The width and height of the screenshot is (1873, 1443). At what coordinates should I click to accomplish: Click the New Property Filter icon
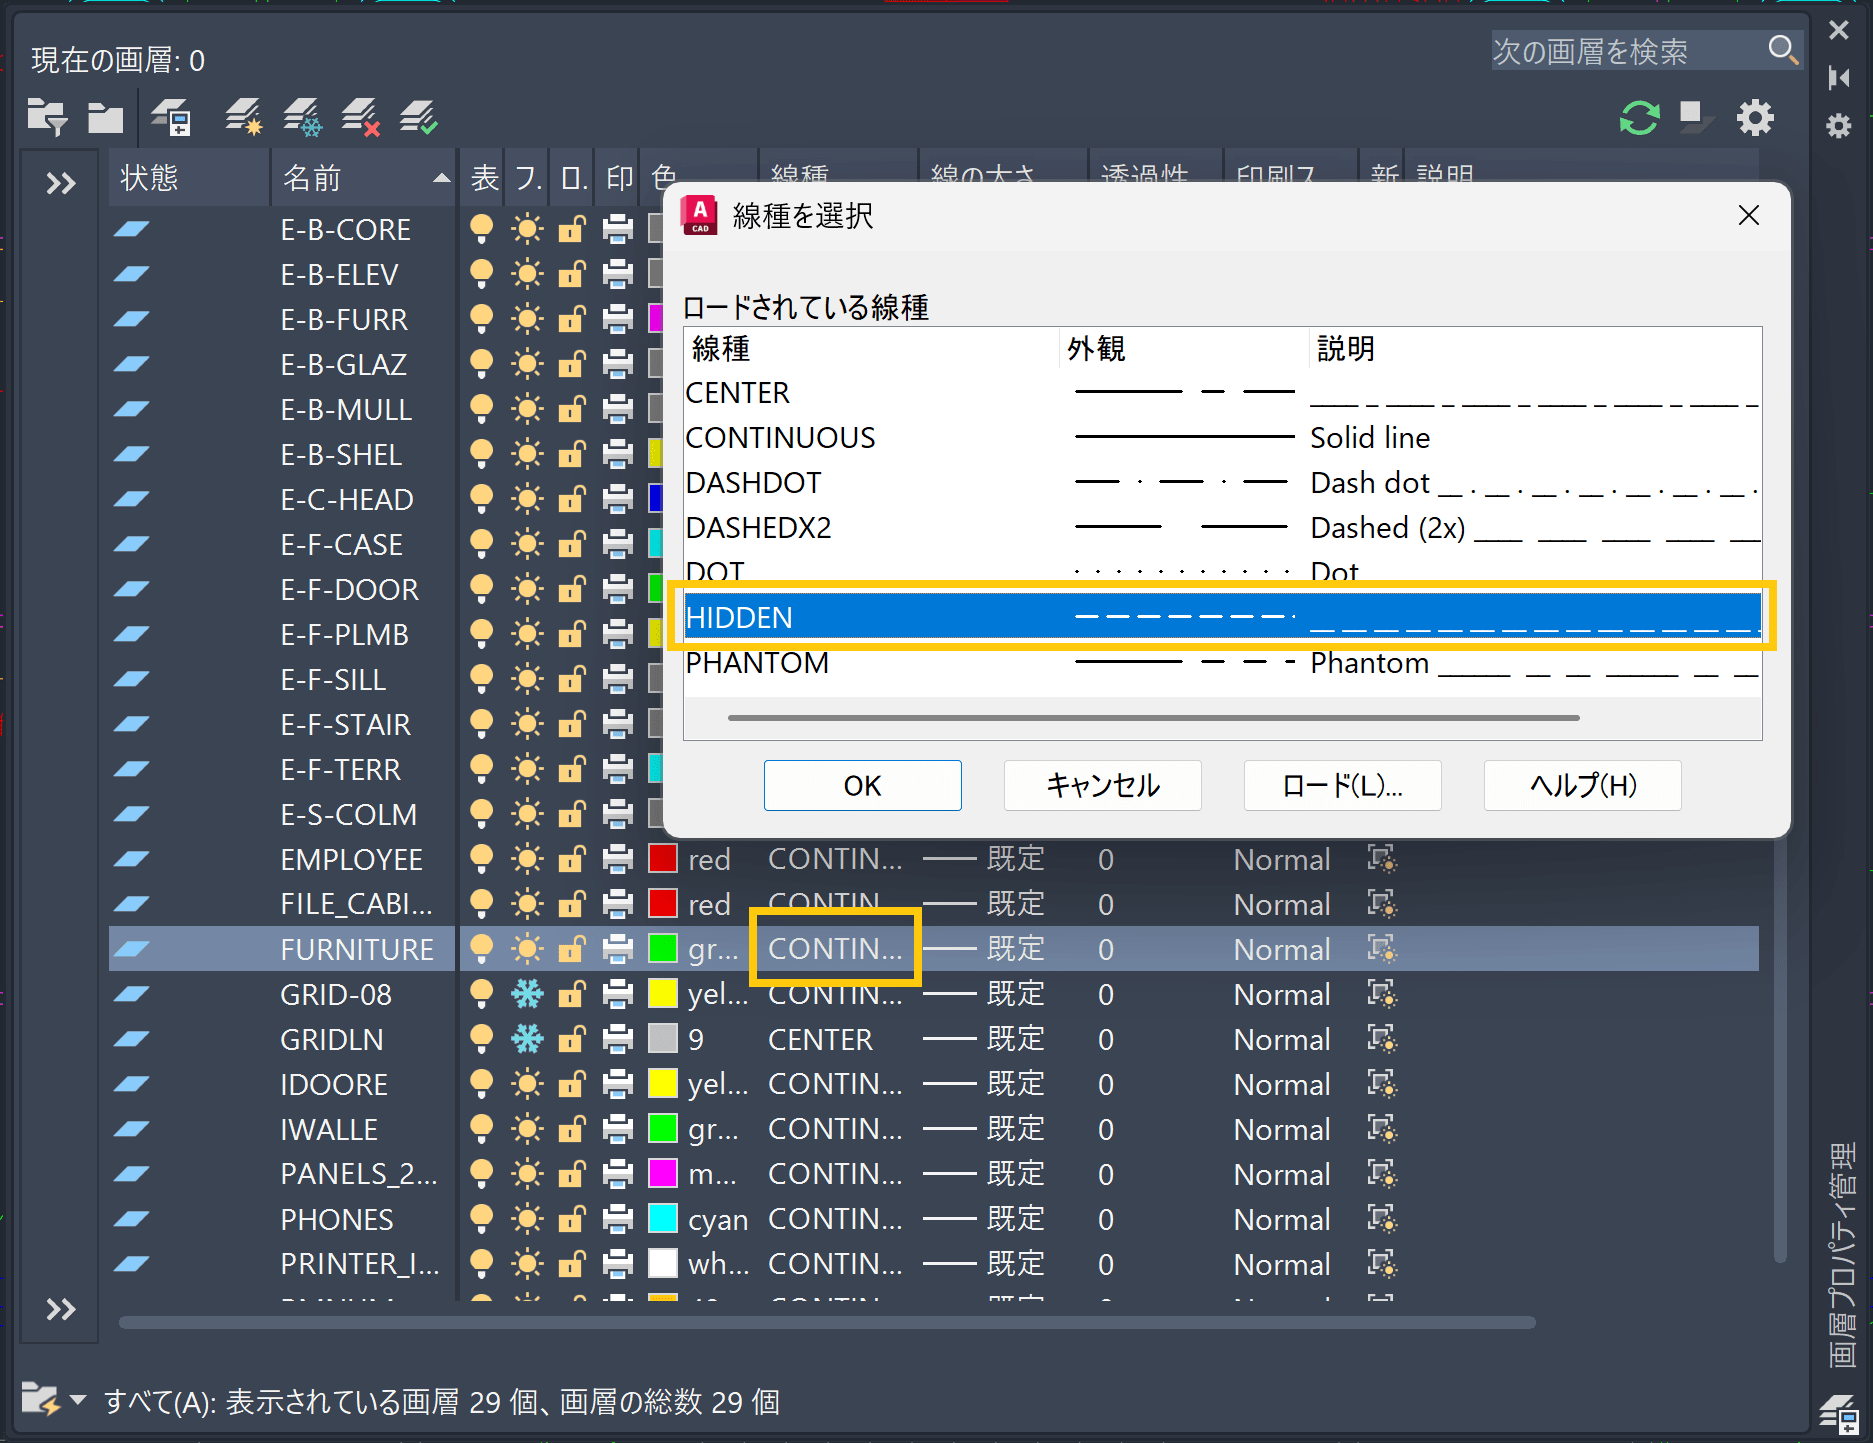pyautogui.click(x=46, y=117)
